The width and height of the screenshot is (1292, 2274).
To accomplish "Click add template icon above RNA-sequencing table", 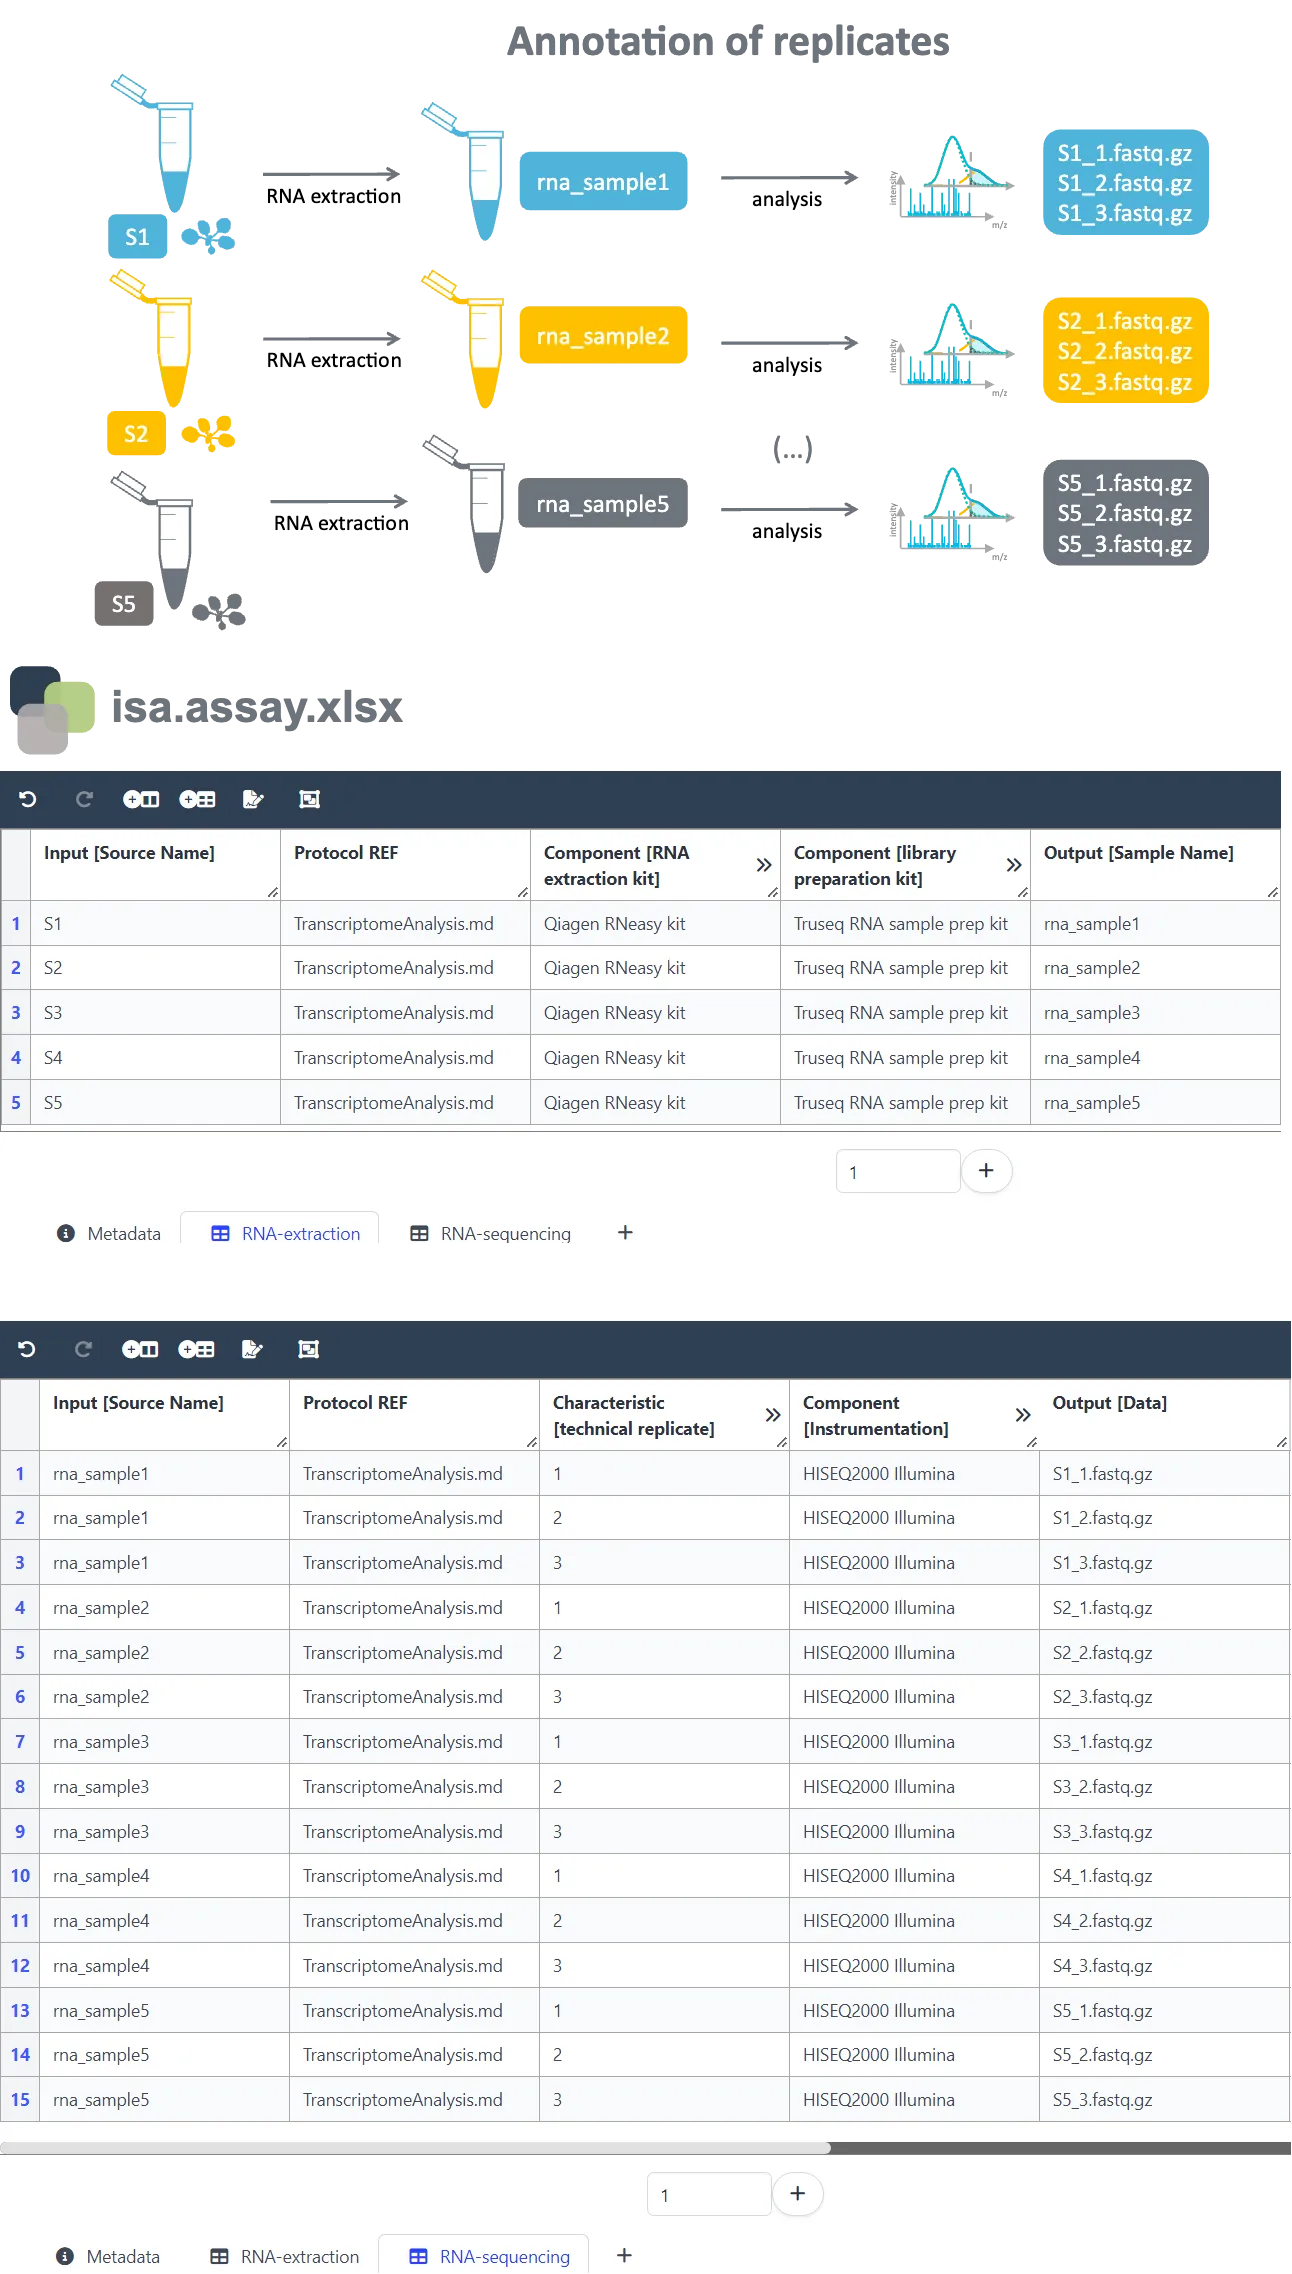I will (196, 1349).
